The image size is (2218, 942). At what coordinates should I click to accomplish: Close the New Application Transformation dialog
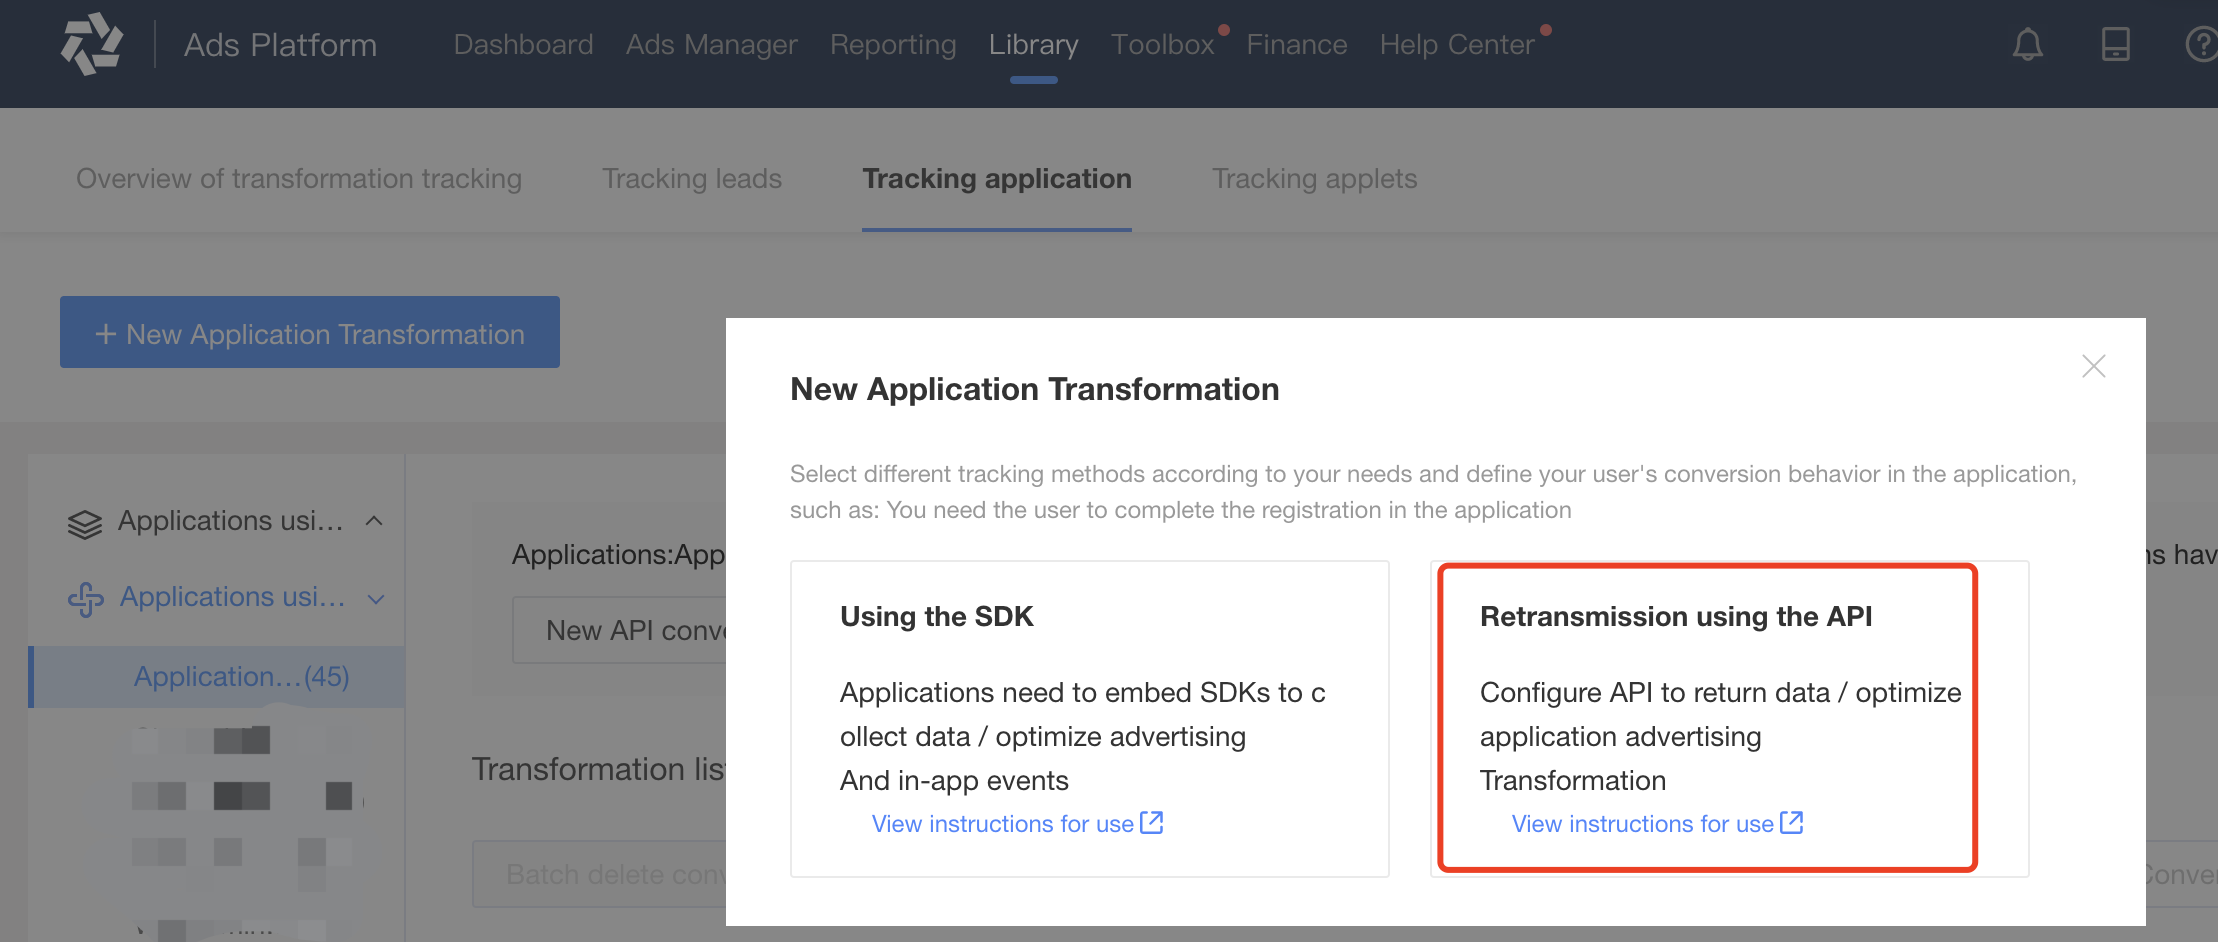coord(2094,366)
